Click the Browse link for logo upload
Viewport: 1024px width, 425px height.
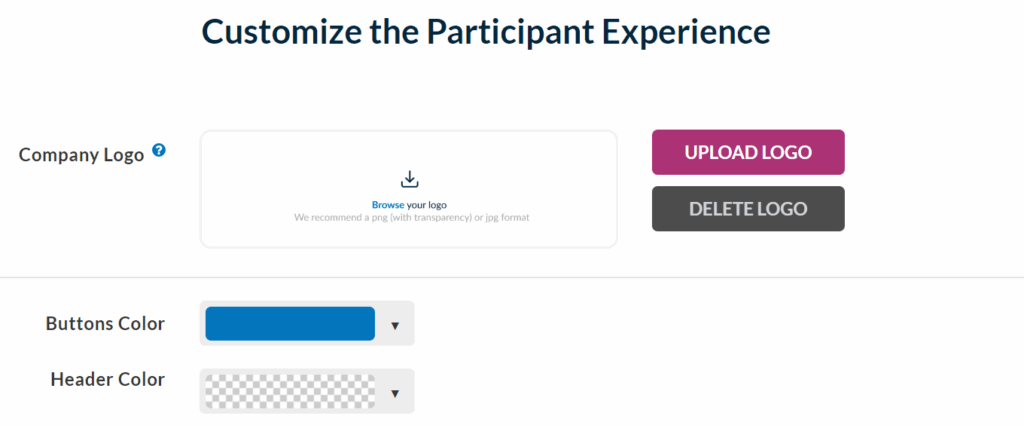388,205
